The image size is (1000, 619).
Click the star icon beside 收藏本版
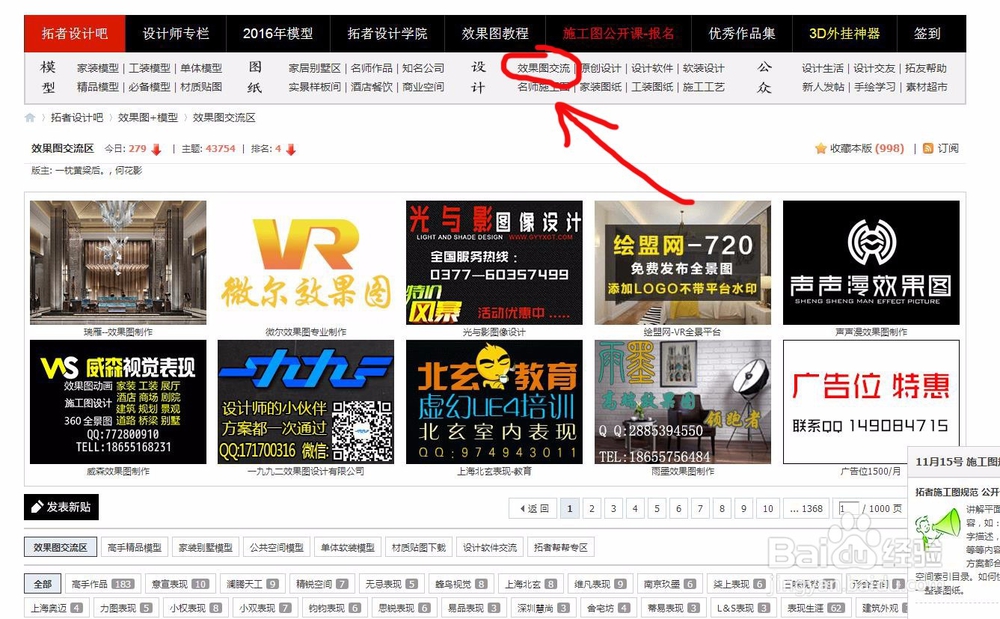click(822, 147)
